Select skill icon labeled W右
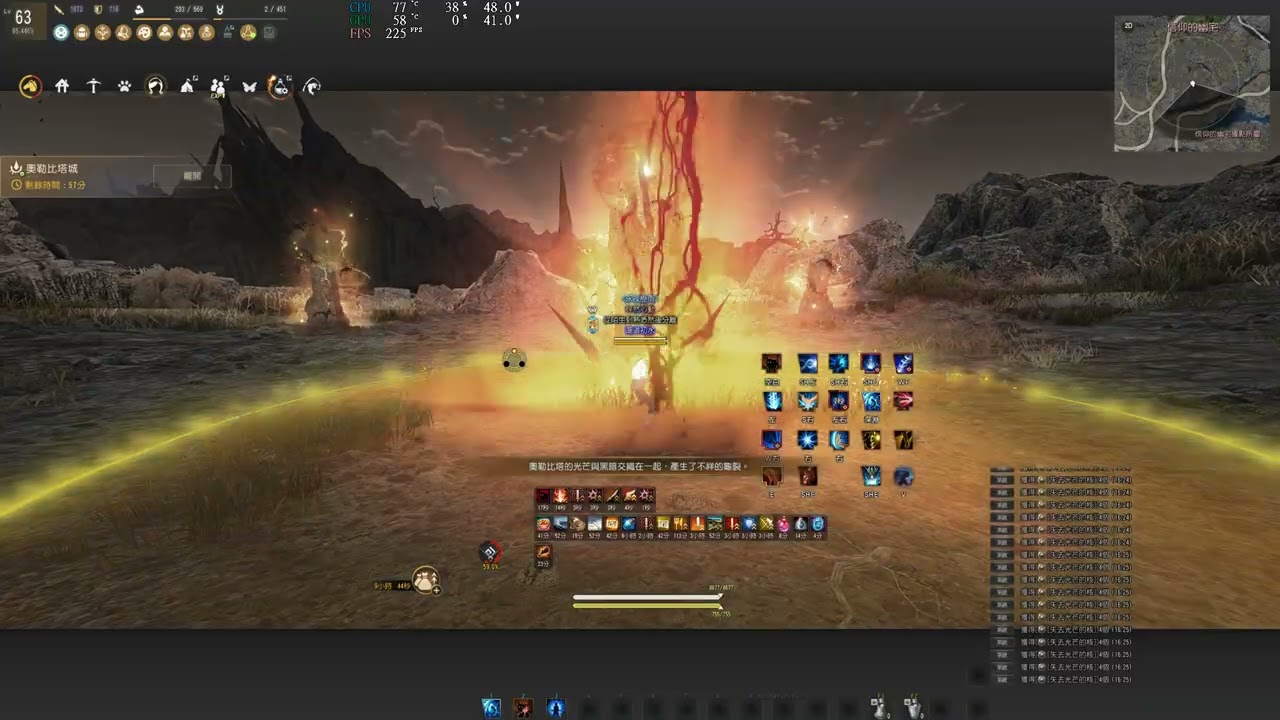This screenshot has height=720, width=1280. tap(772, 440)
